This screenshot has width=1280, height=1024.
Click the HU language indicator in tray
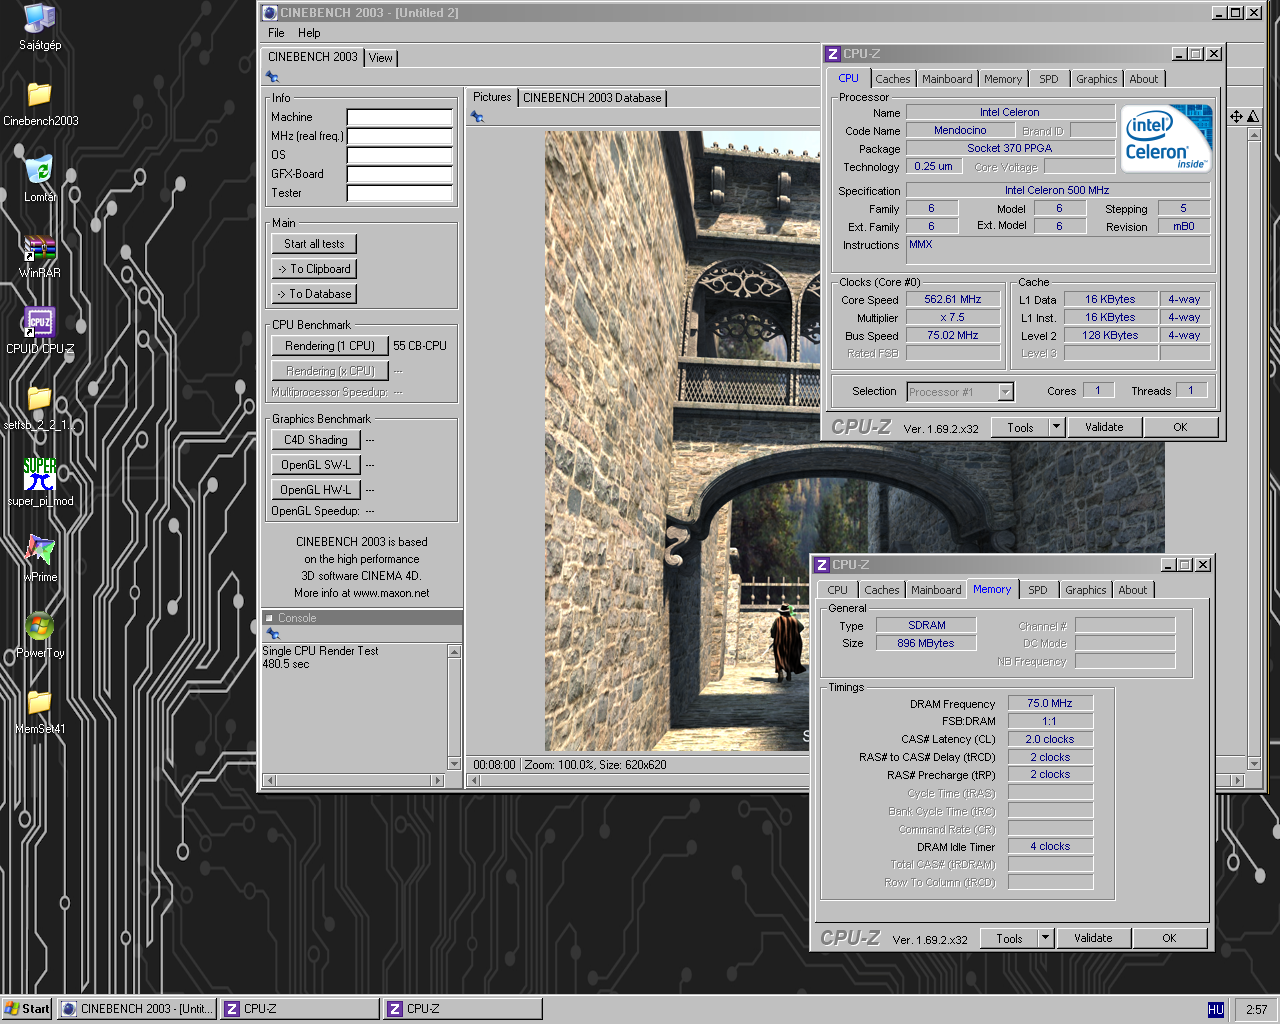[x=1216, y=1009]
